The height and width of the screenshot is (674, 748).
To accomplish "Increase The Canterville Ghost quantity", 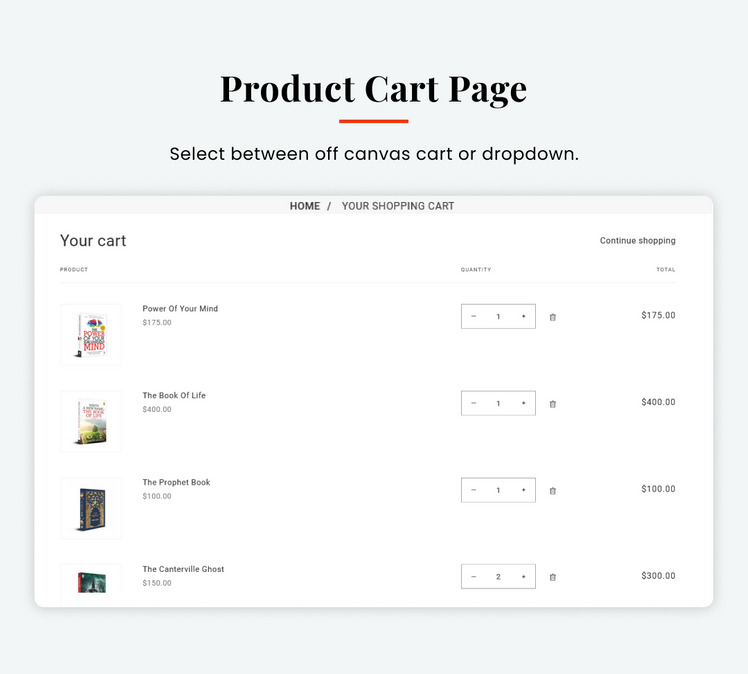I will coord(523,577).
